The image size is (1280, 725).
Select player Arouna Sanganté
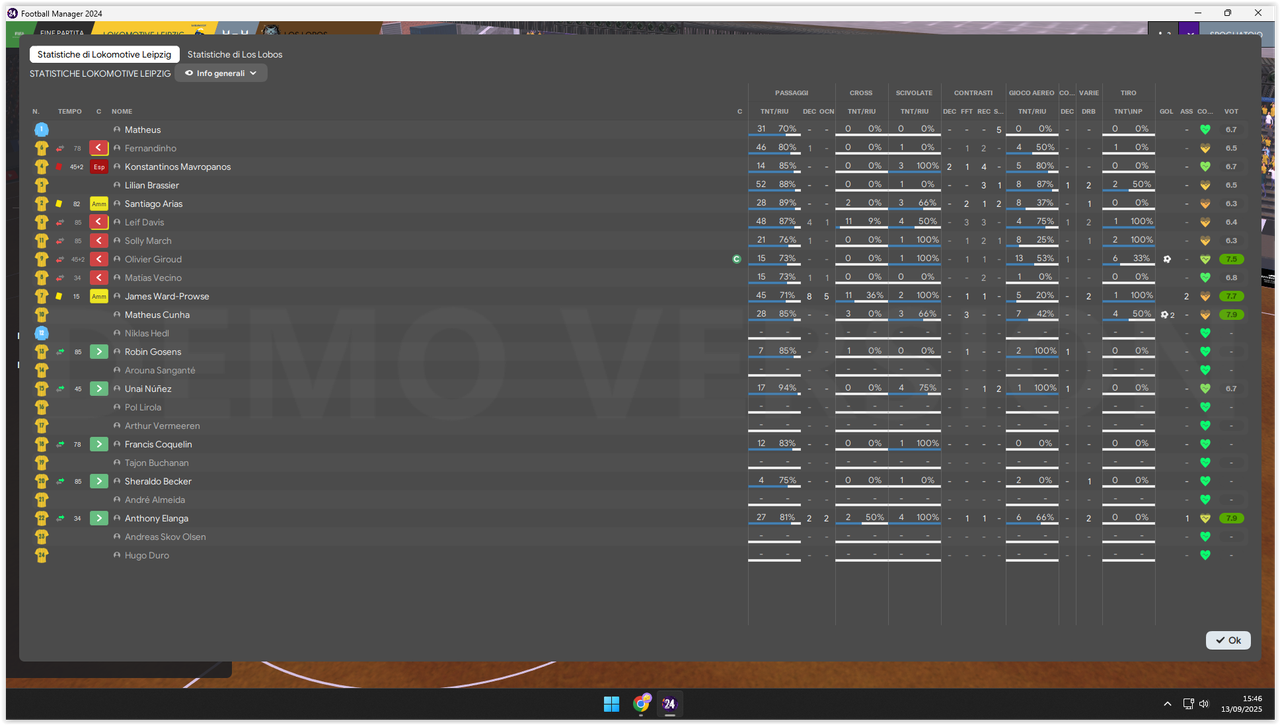(x=160, y=370)
